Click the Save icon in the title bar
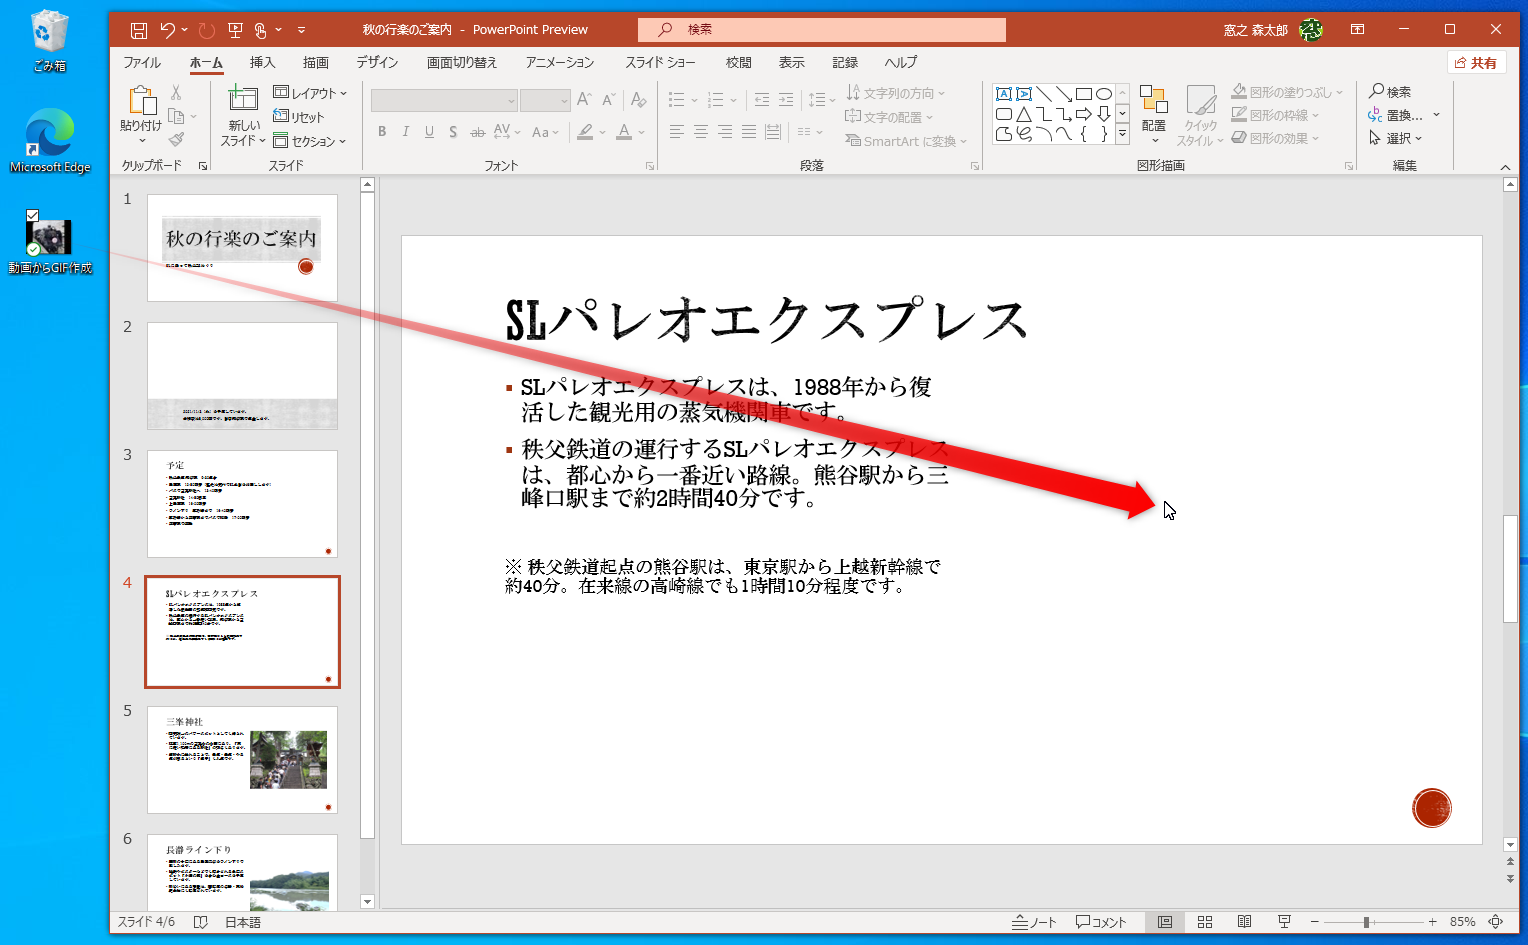The image size is (1528, 945). click(139, 30)
